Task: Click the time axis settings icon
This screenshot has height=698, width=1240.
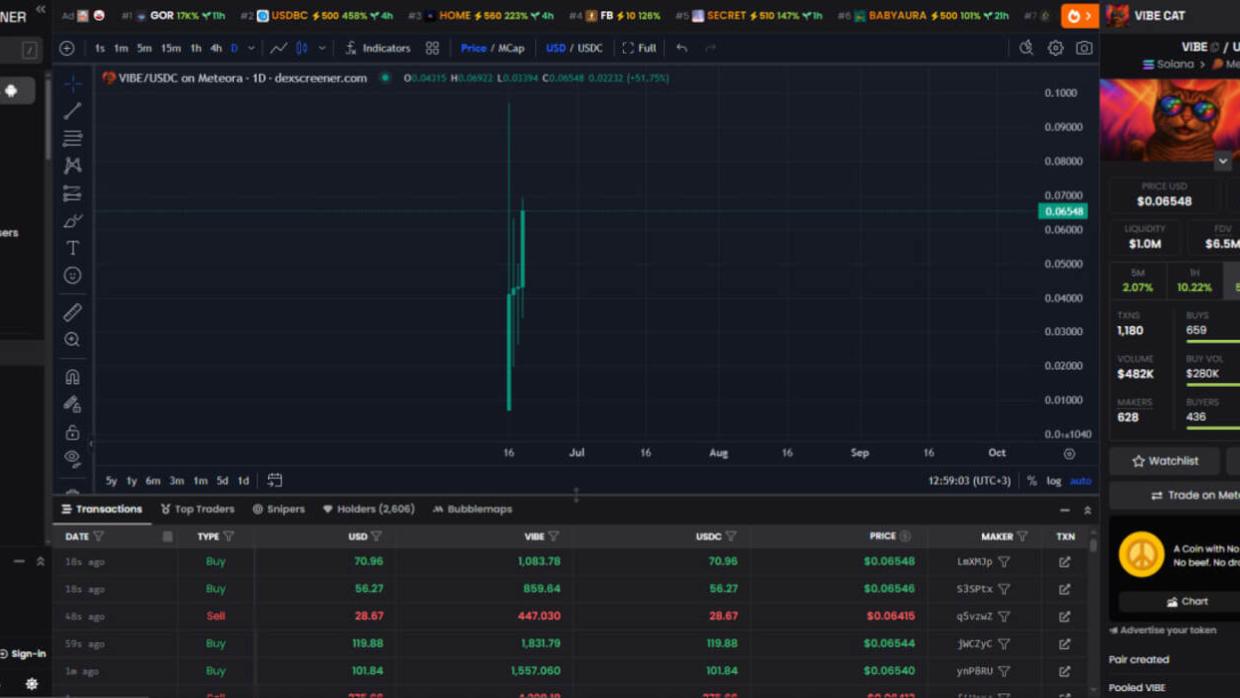Action: (x=1069, y=454)
